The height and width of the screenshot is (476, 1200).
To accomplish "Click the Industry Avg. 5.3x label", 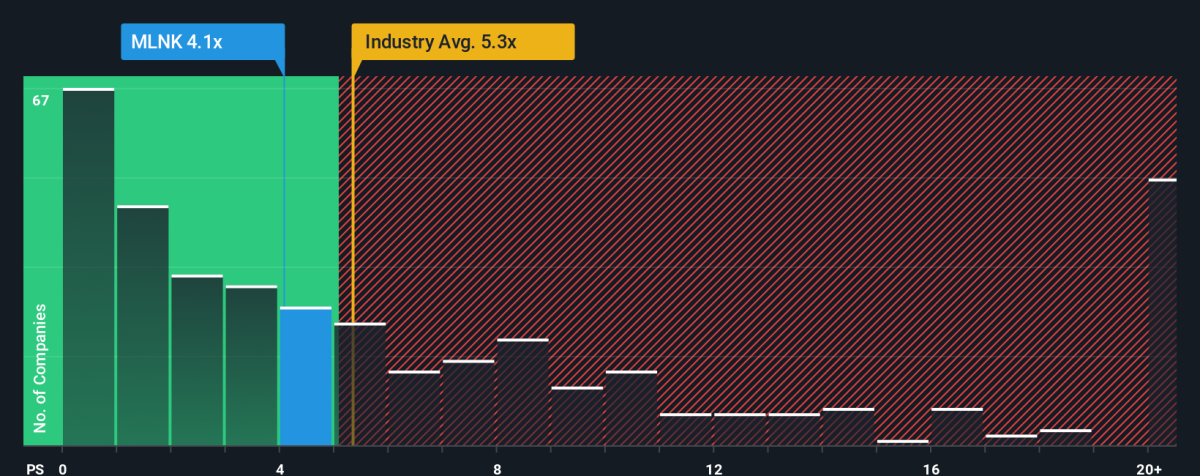I will click(463, 43).
